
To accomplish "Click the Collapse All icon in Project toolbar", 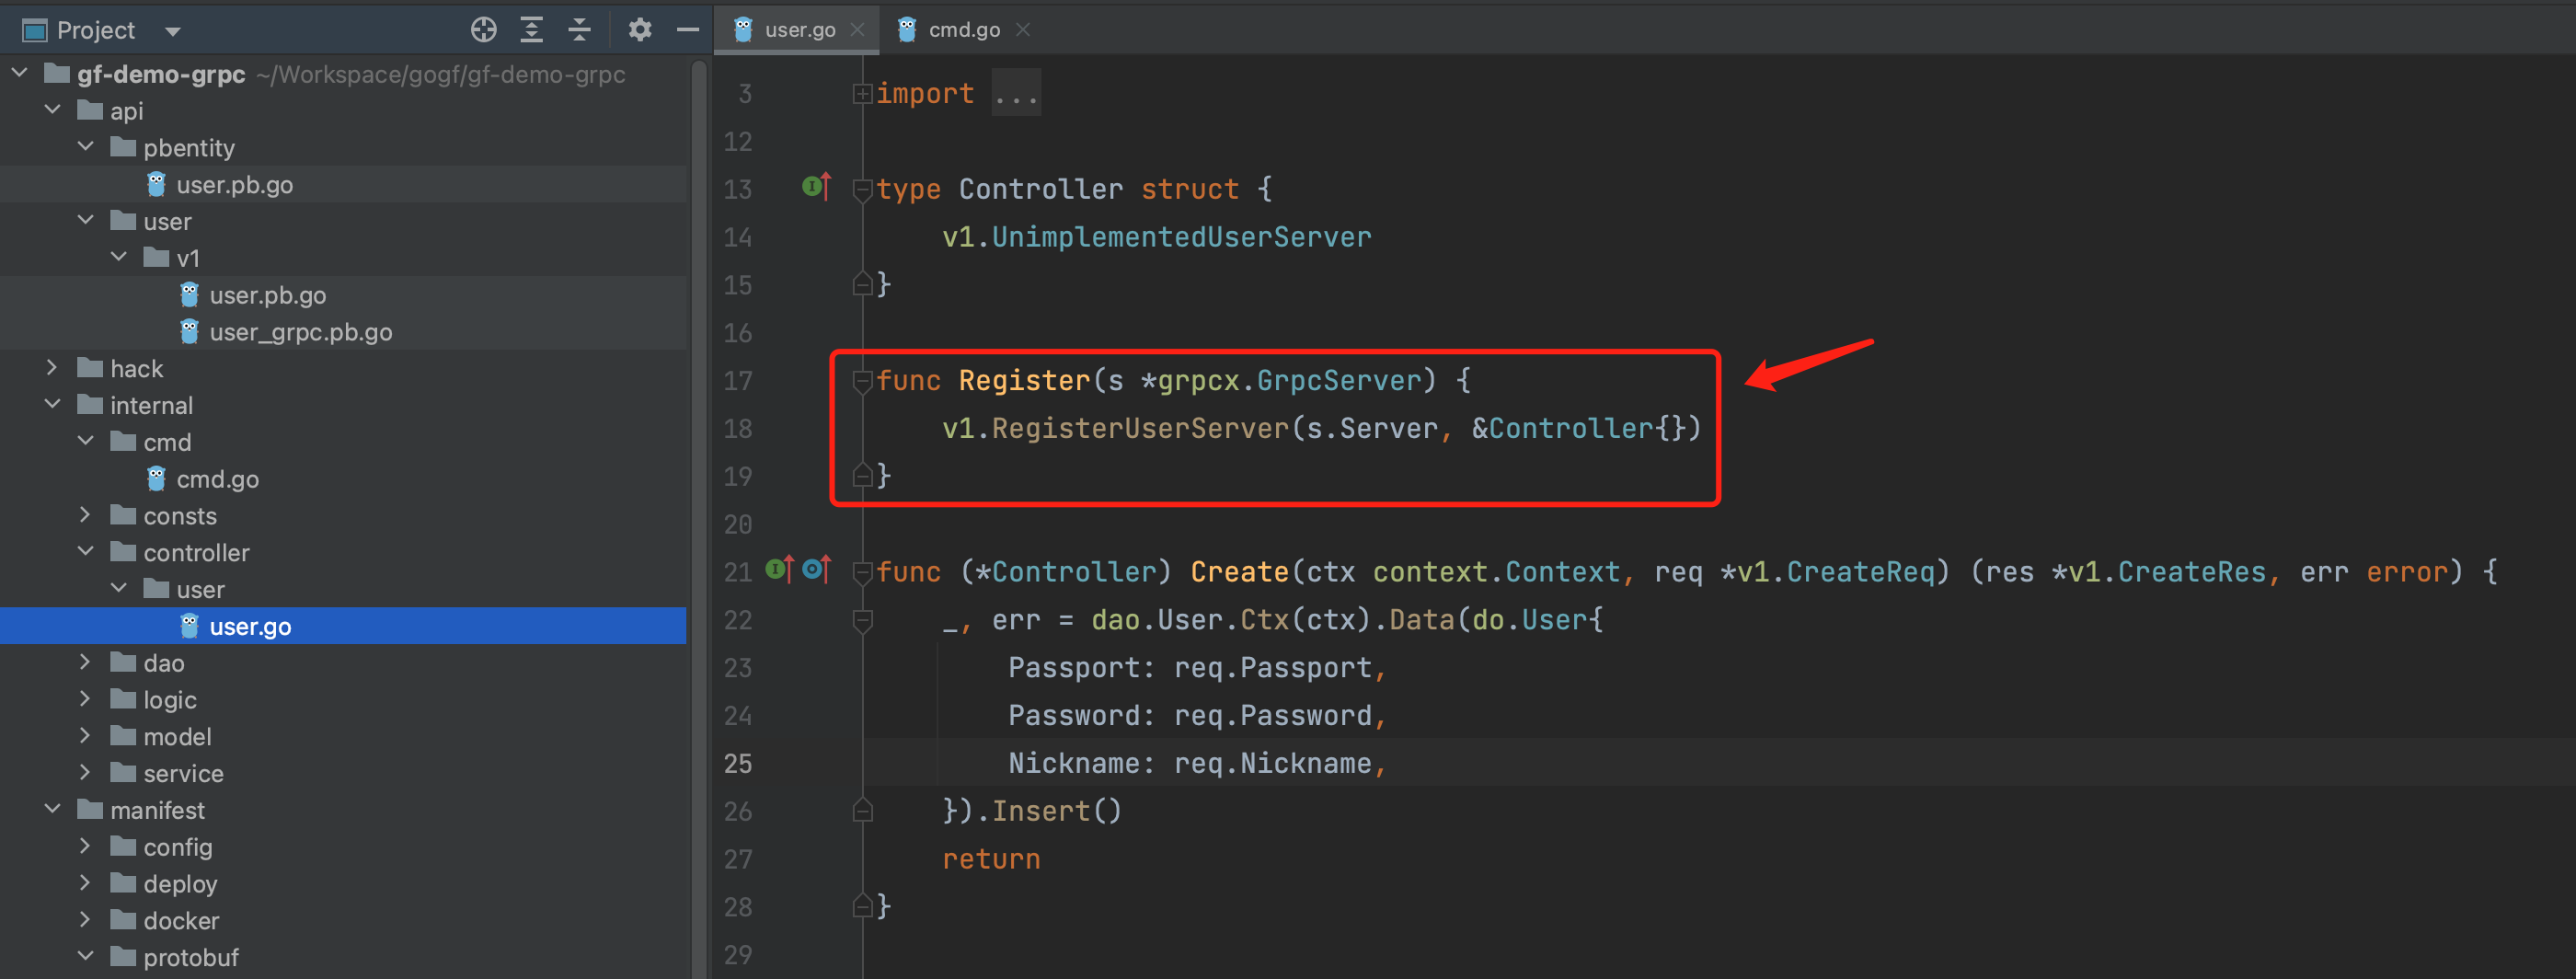I will (x=579, y=30).
